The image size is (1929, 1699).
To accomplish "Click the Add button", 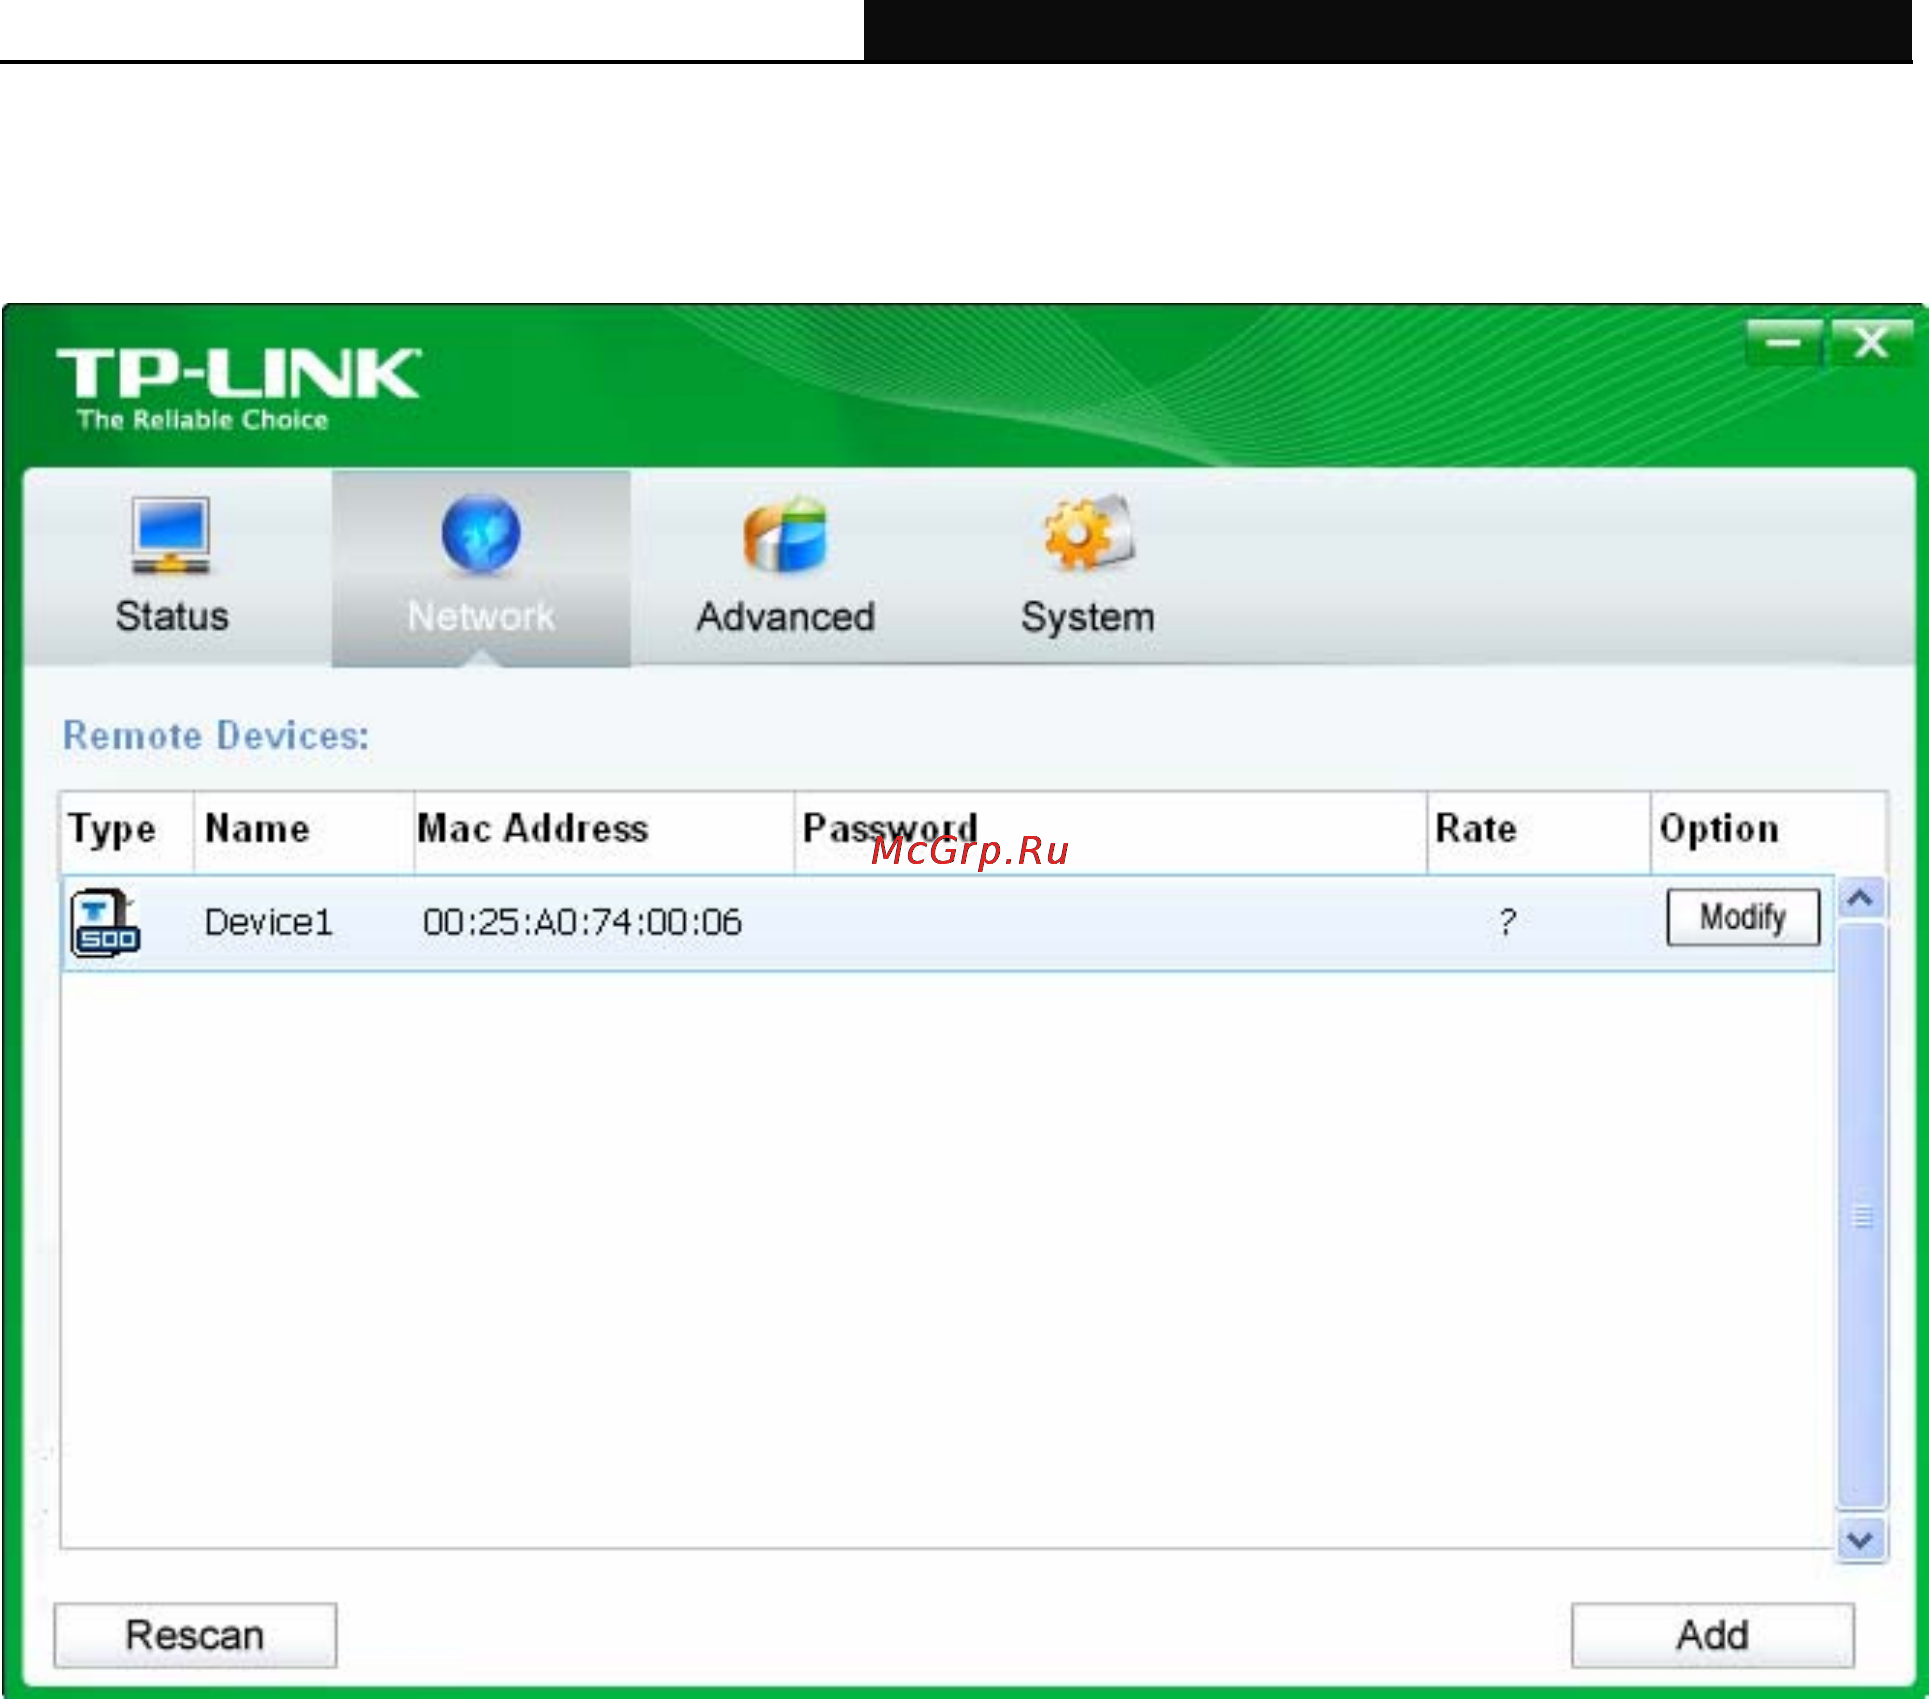I will [1712, 1635].
